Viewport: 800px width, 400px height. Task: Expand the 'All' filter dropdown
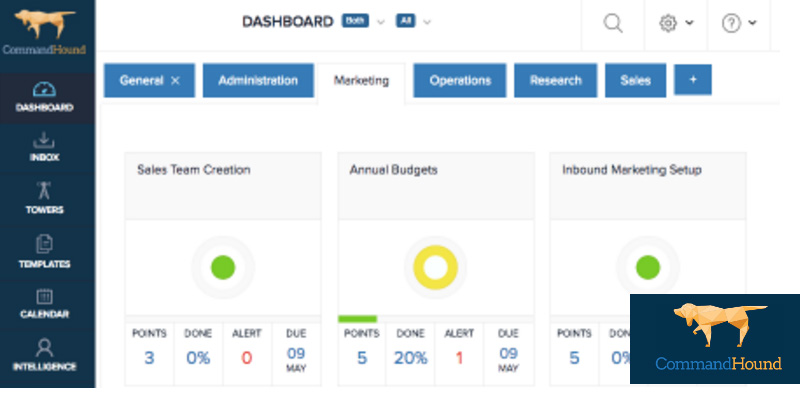[413, 21]
